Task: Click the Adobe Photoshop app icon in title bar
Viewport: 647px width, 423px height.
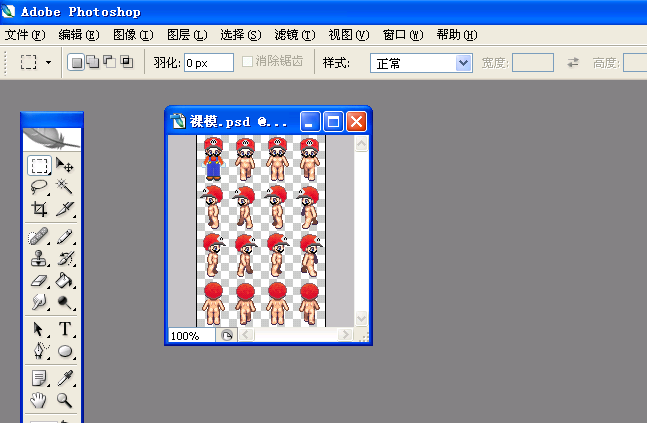Action: coord(8,11)
